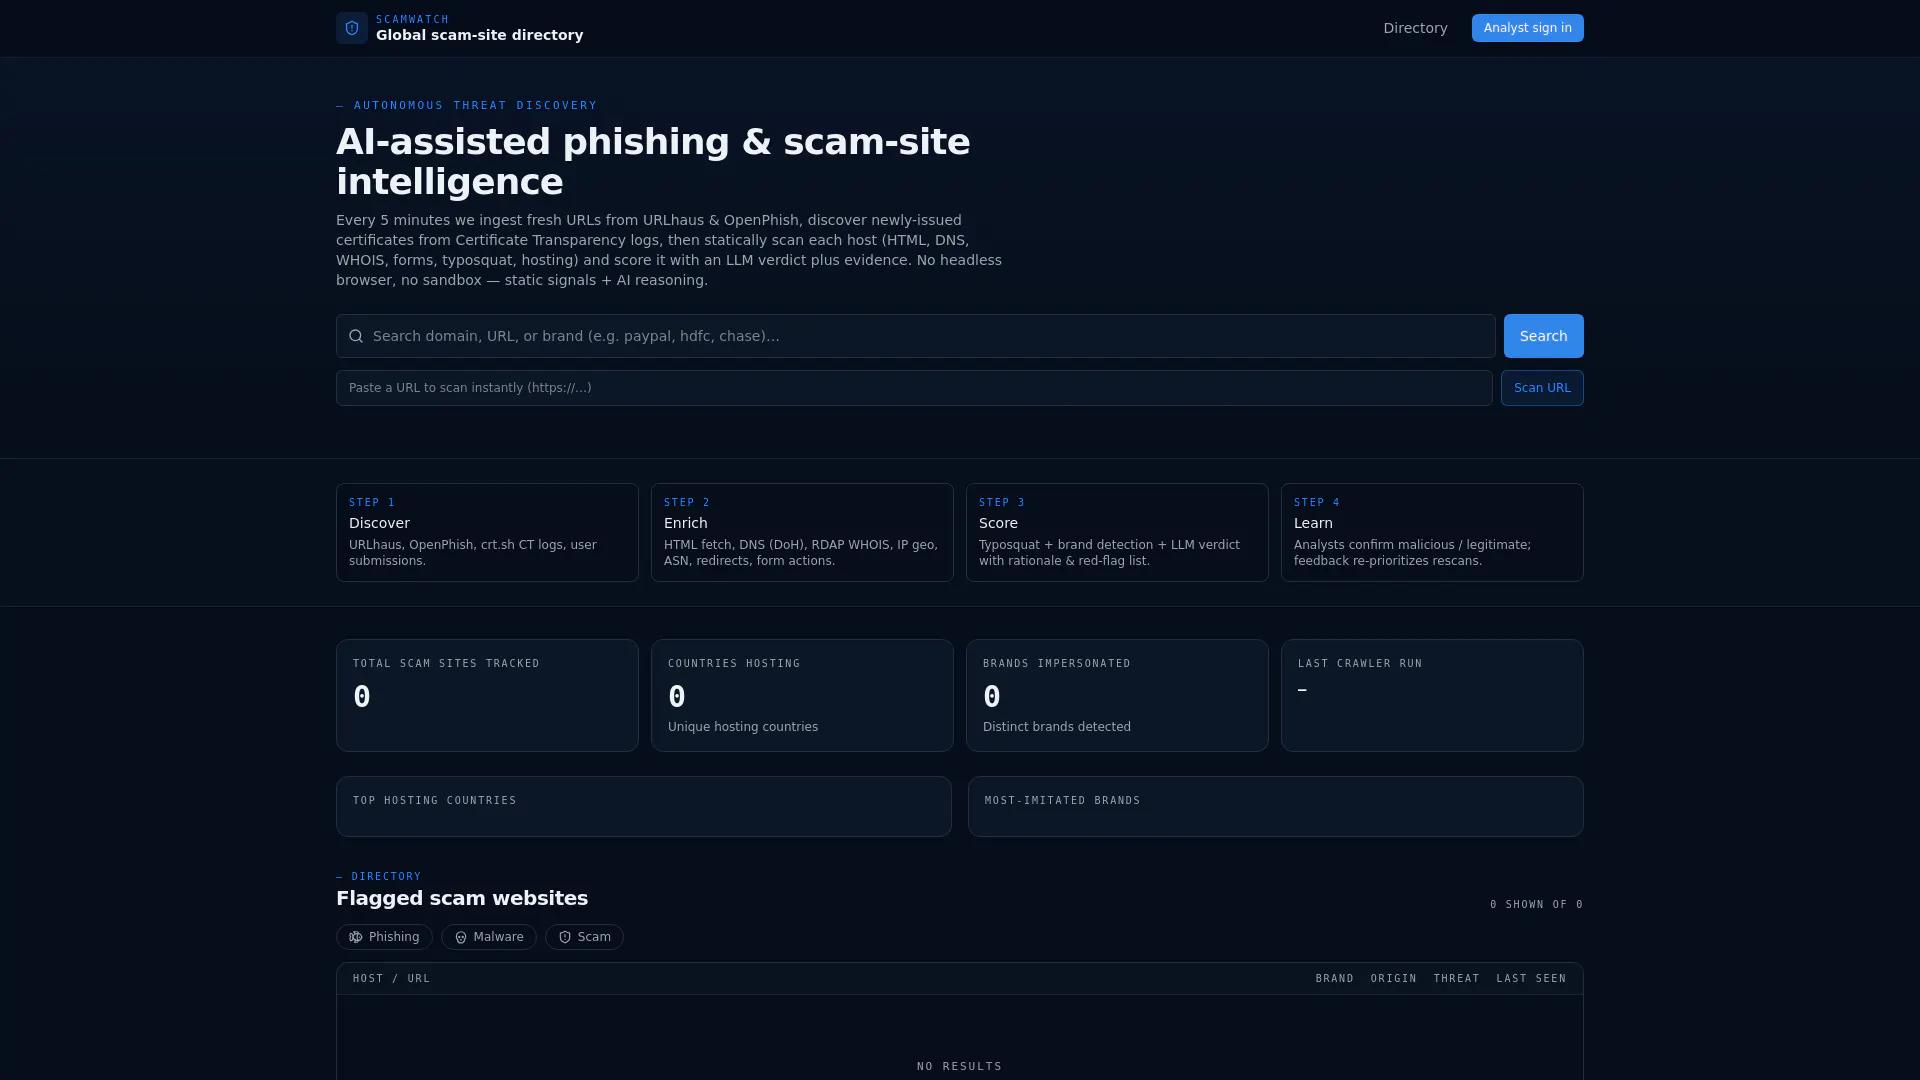Viewport: 1920px width, 1080px height.
Task: Click the Malware filter icon
Action: [461, 937]
